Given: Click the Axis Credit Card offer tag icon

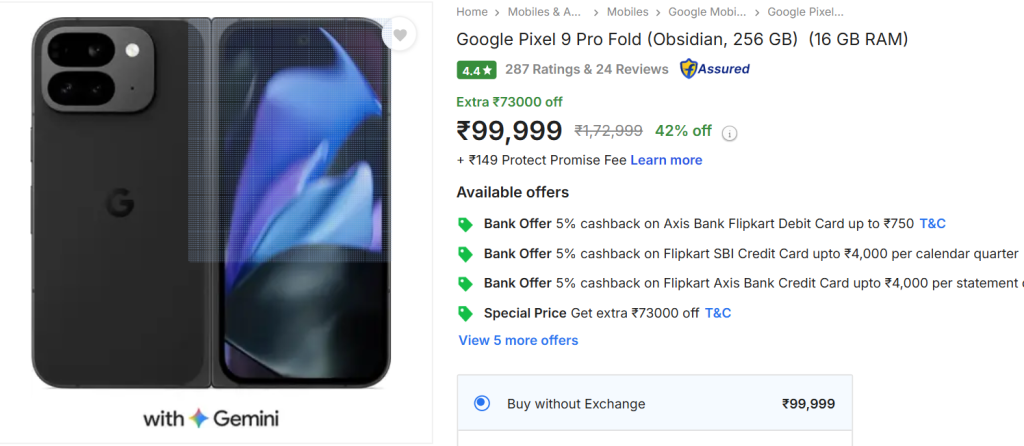Looking at the screenshot, I should click(x=465, y=283).
